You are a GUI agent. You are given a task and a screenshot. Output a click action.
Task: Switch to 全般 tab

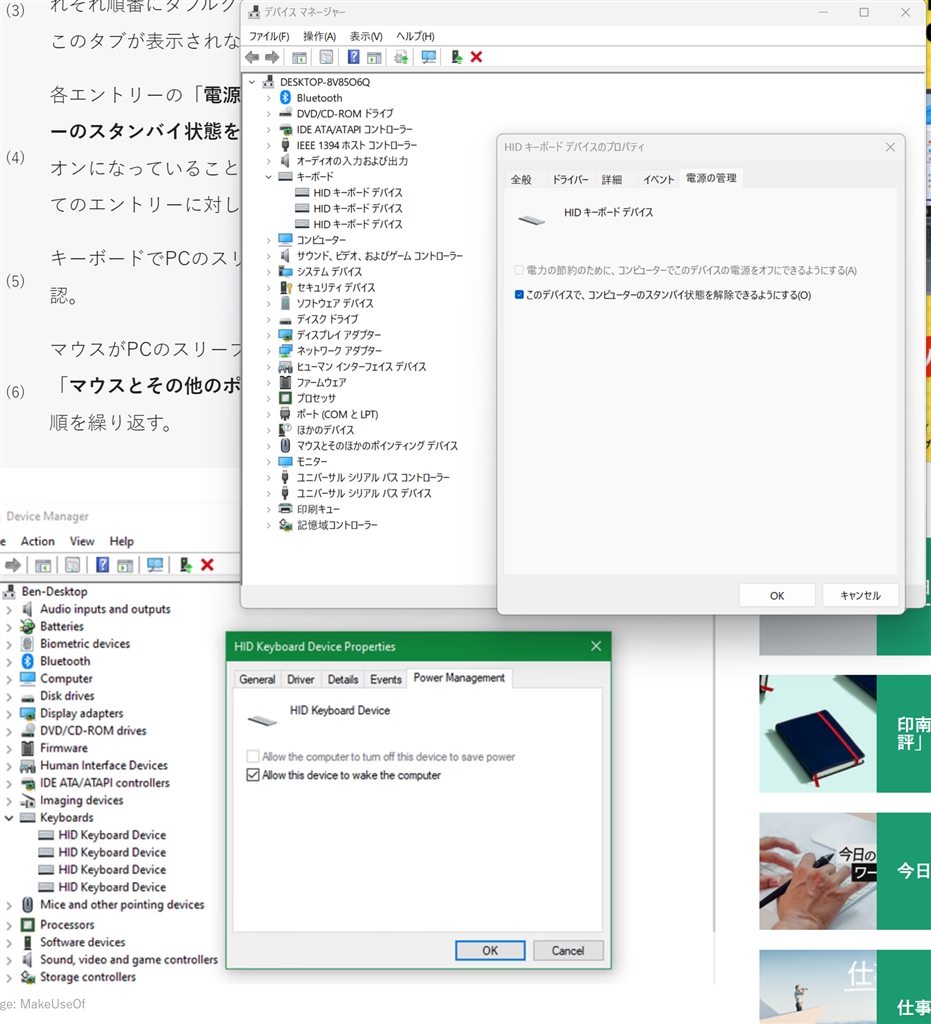(x=521, y=180)
